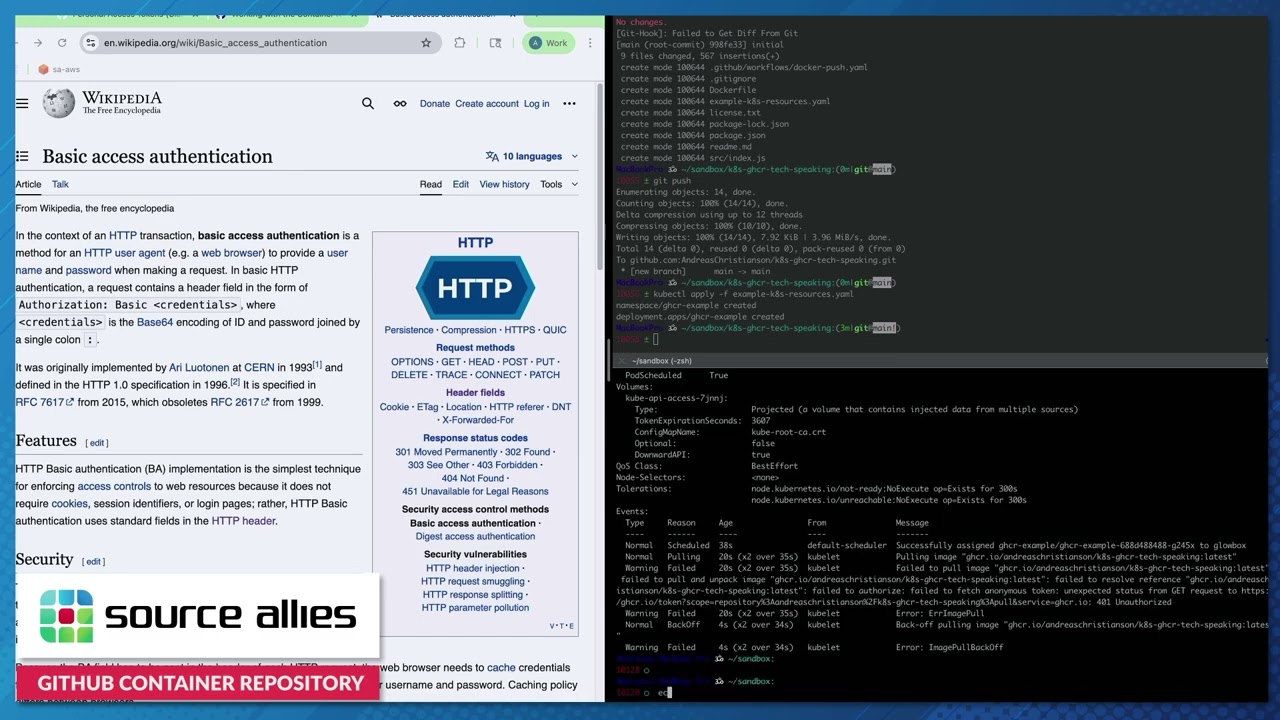Open the PATCH request method link
The height and width of the screenshot is (720, 1280).
tap(544, 375)
